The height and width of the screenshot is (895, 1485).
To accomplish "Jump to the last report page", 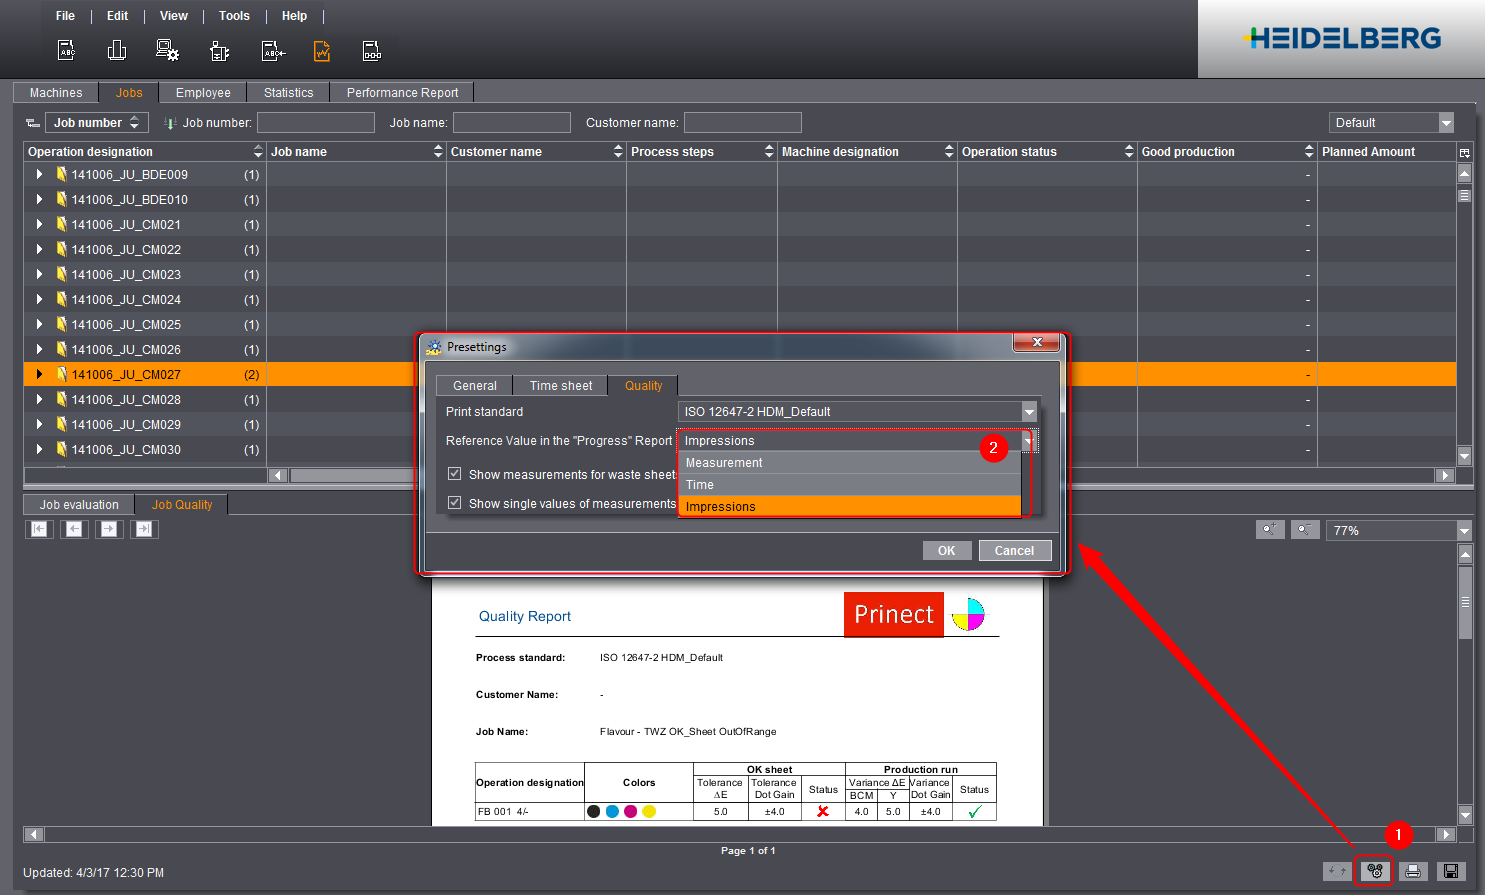I will (144, 529).
